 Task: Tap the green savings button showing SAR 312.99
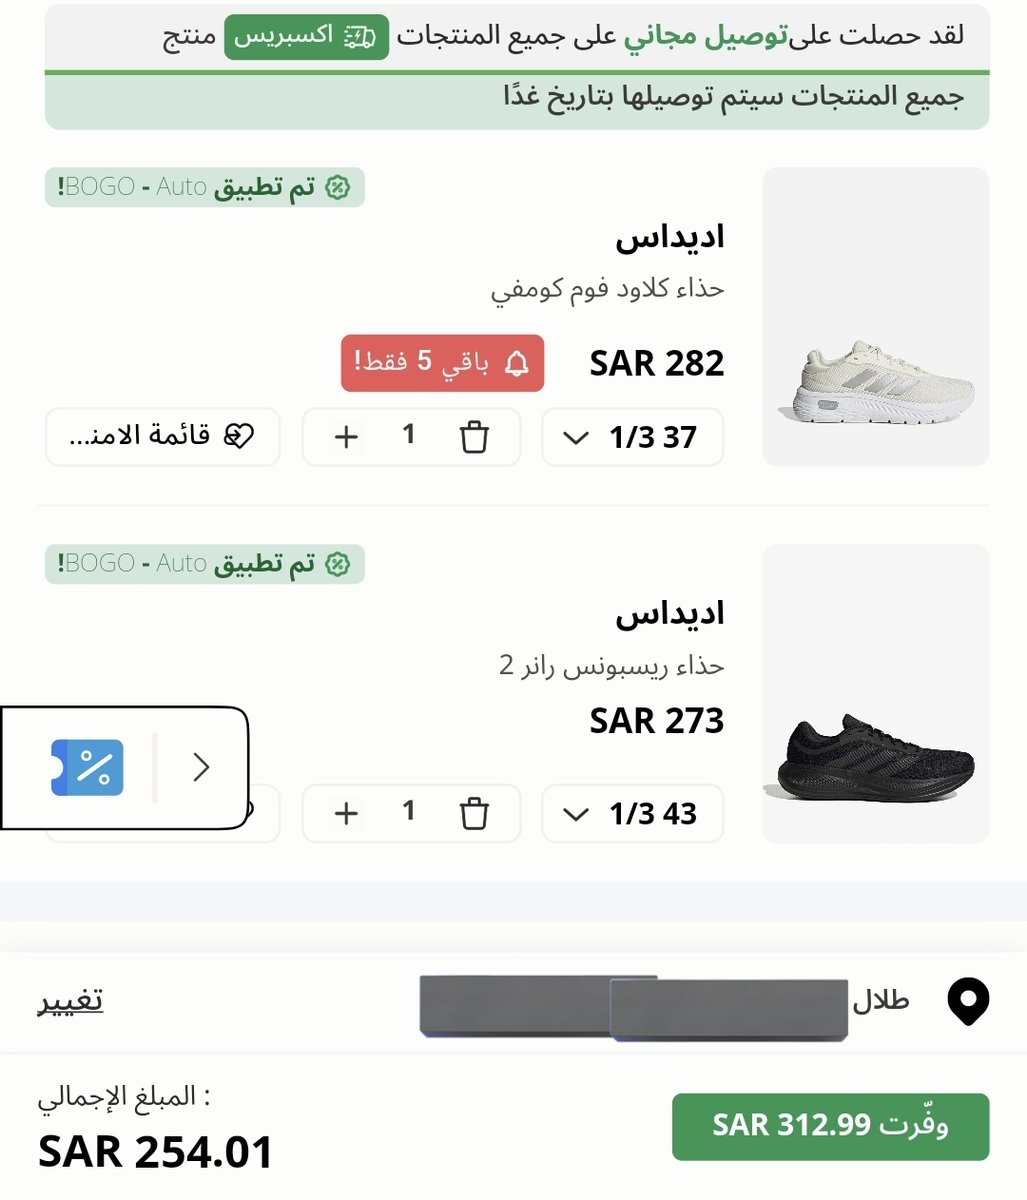pos(830,1127)
